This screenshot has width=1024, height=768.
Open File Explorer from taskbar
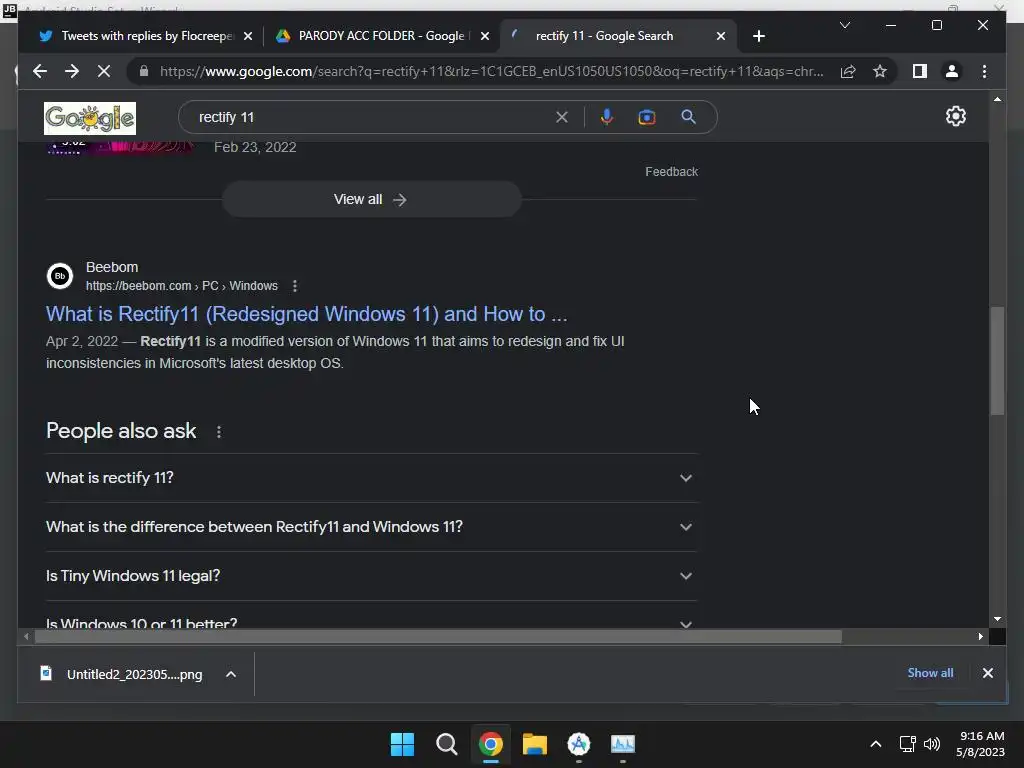point(535,744)
